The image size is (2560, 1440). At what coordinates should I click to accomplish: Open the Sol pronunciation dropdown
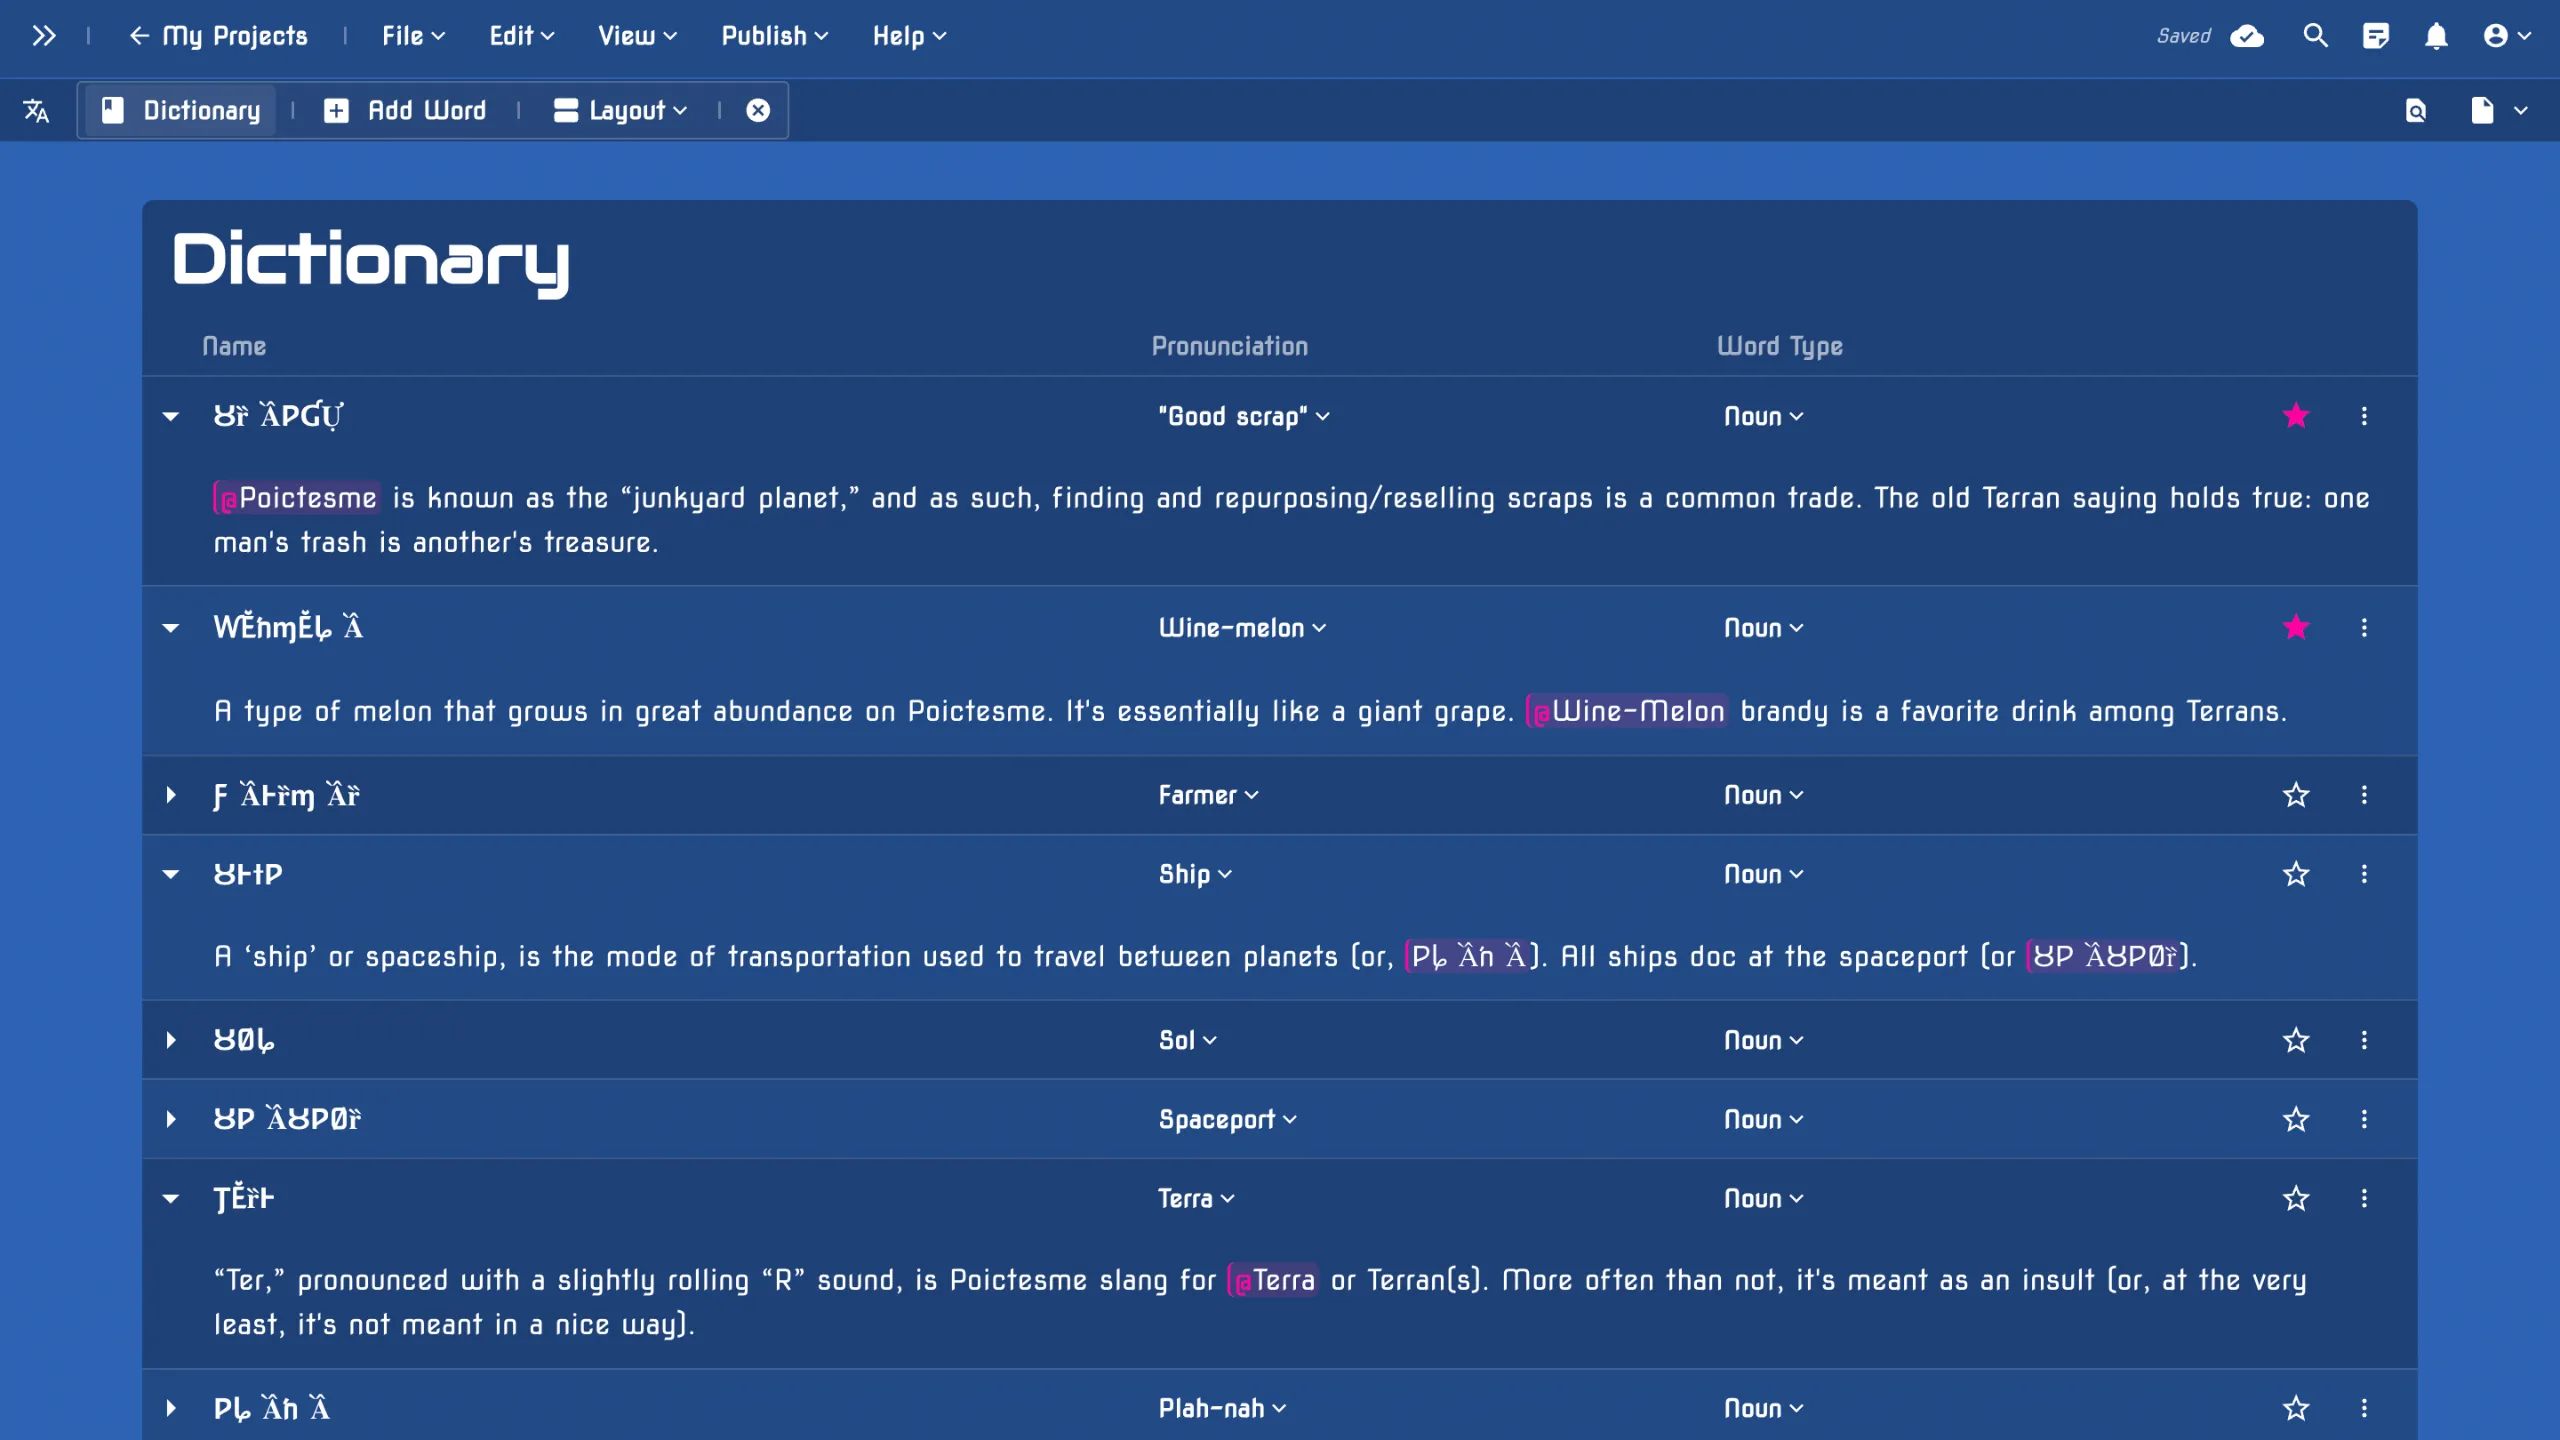pyautogui.click(x=1187, y=1040)
